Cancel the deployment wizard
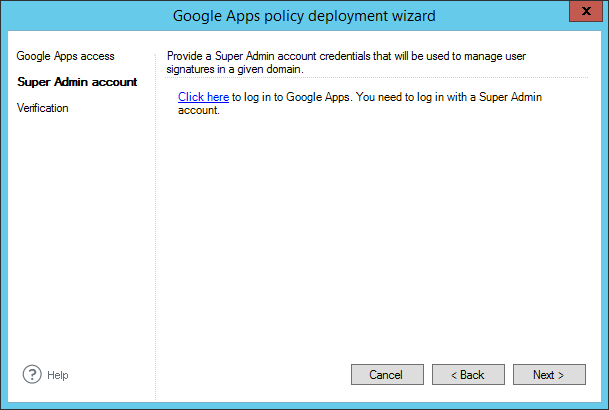This screenshot has width=609, height=410. pos(387,374)
